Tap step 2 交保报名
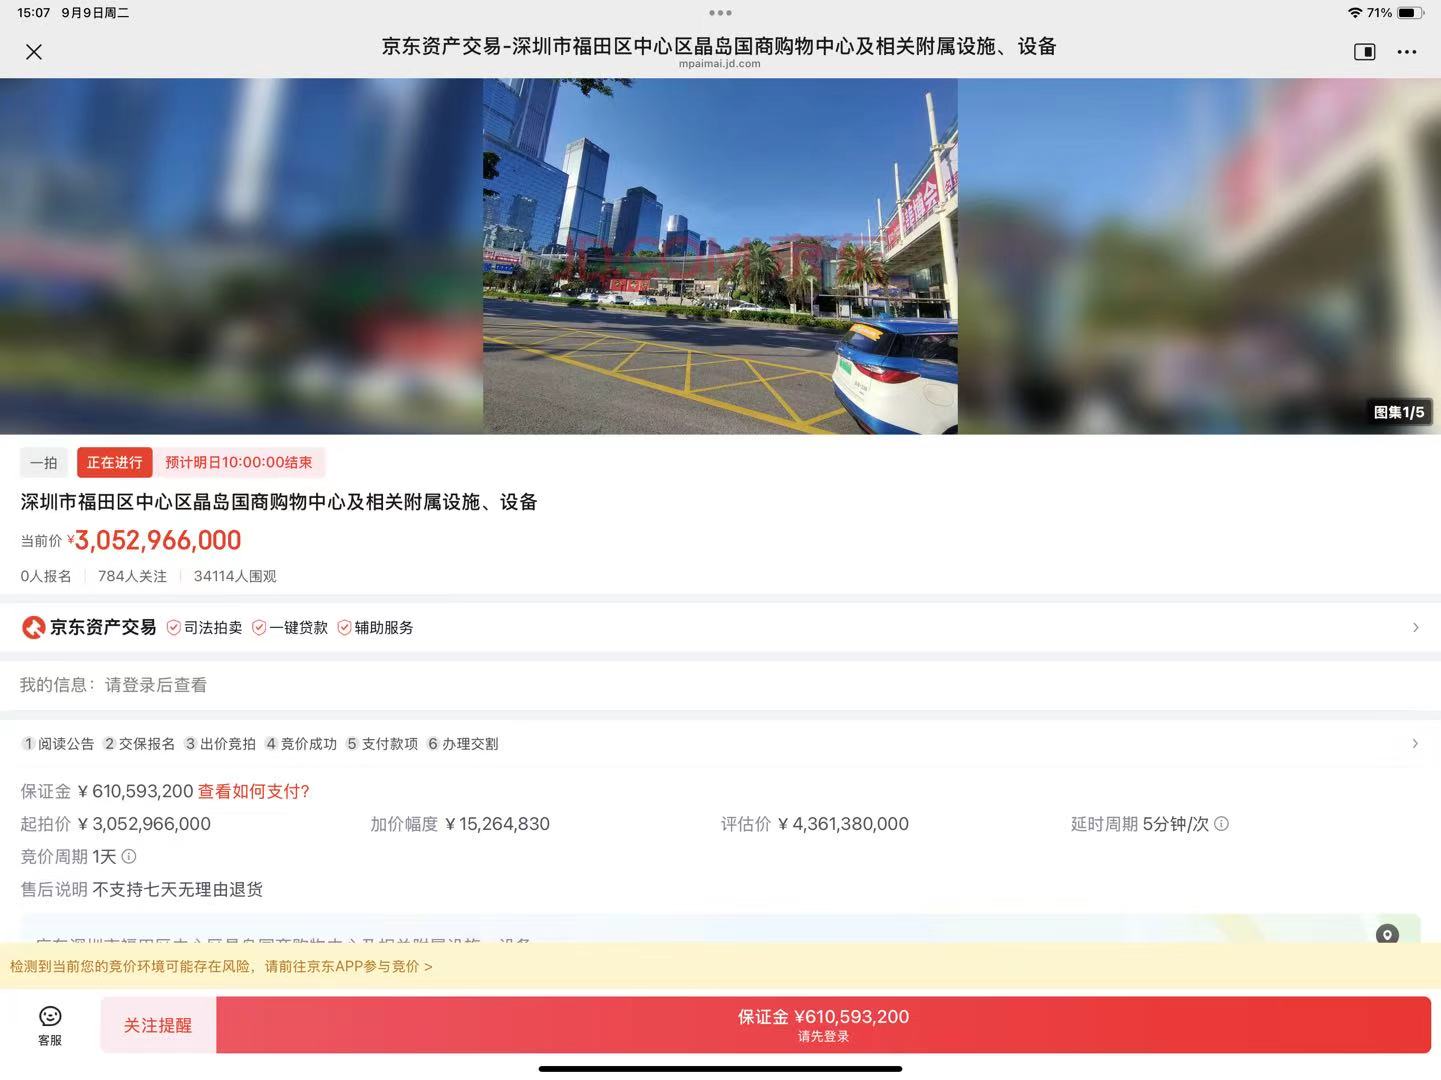 139,744
